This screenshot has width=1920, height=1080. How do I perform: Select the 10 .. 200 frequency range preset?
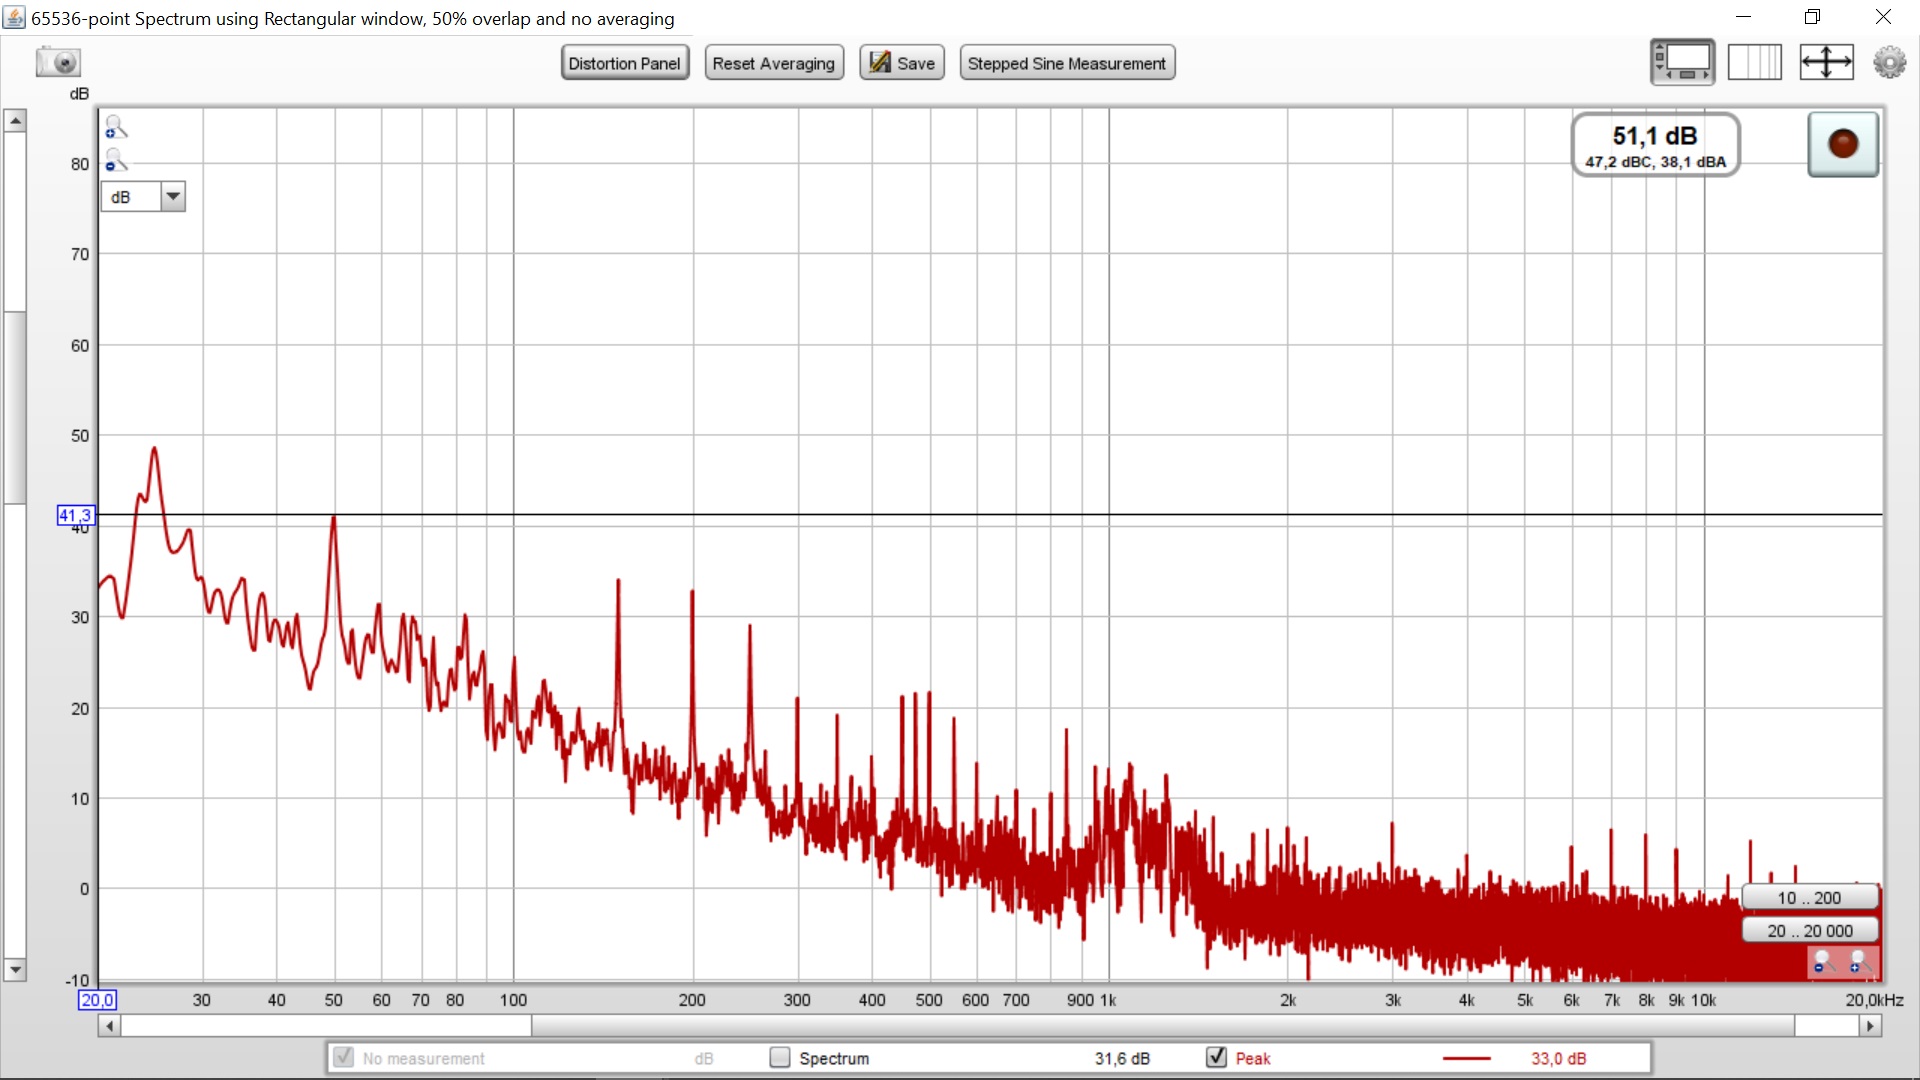[x=1808, y=898]
